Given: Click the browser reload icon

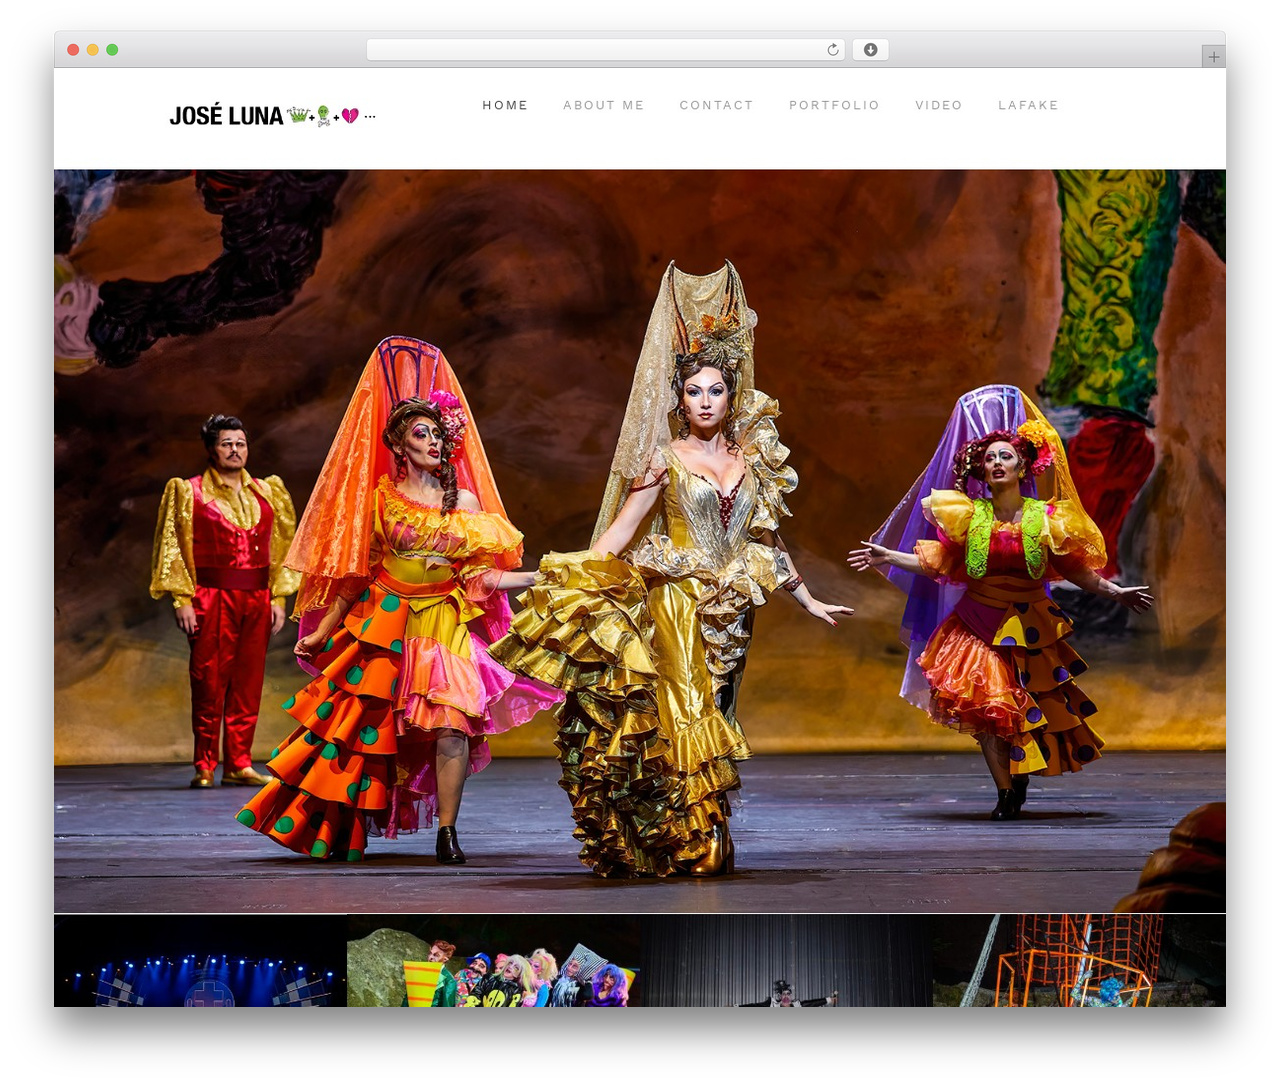Looking at the screenshot, I should (832, 50).
